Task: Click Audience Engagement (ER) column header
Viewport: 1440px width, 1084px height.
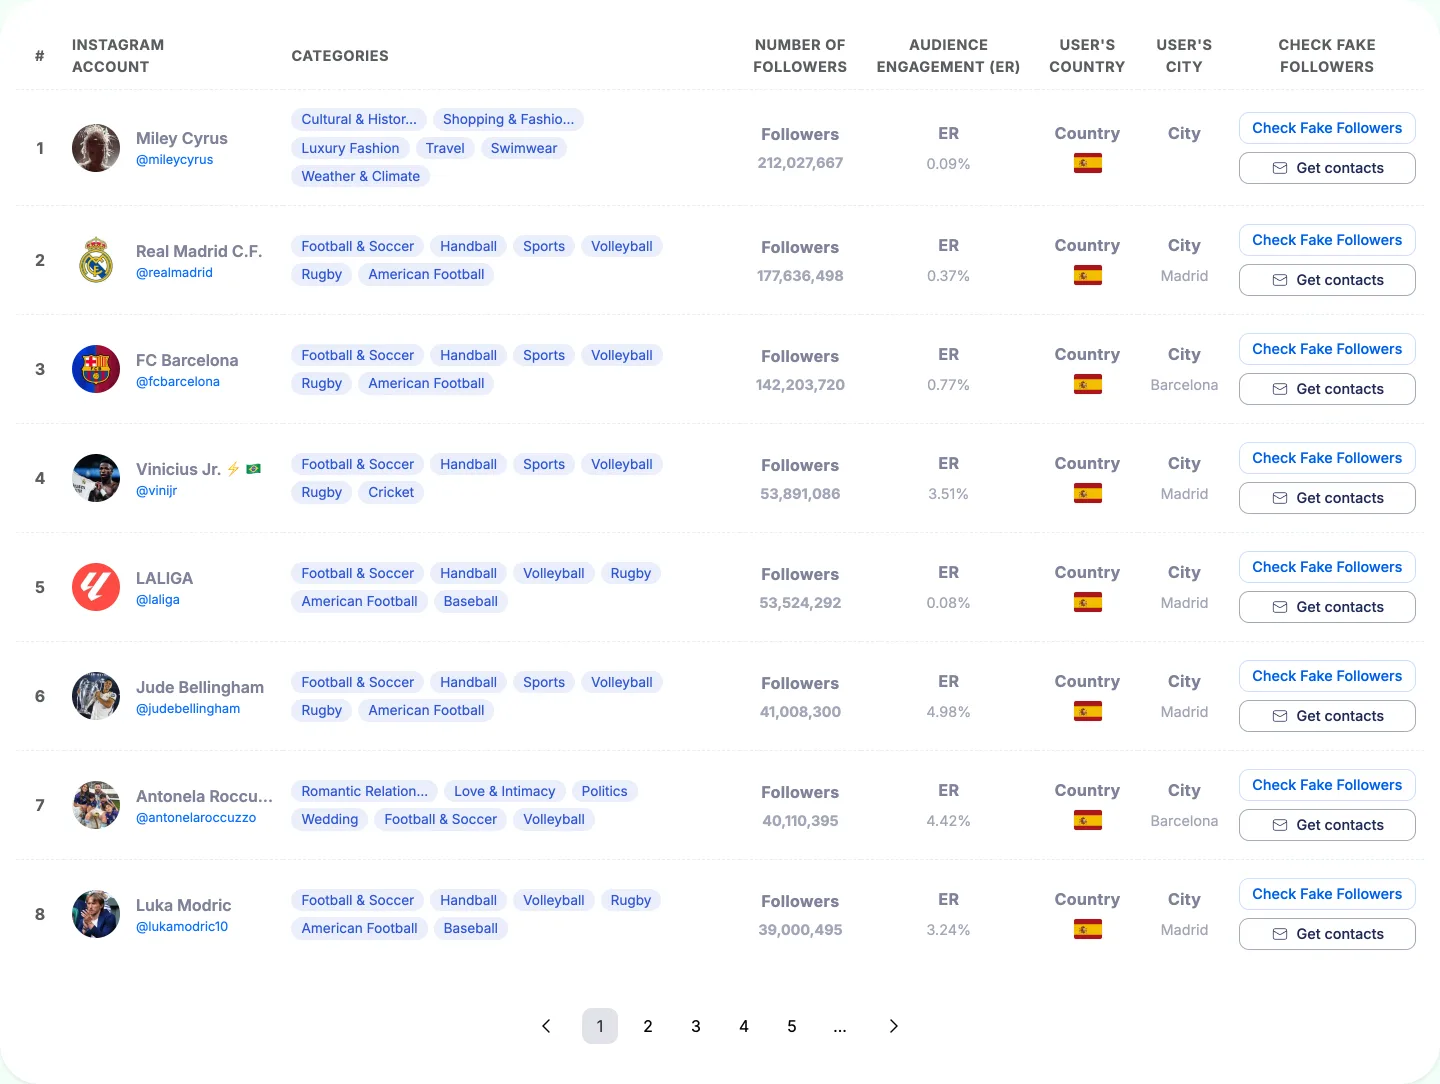Action: (x=948, y=56)
